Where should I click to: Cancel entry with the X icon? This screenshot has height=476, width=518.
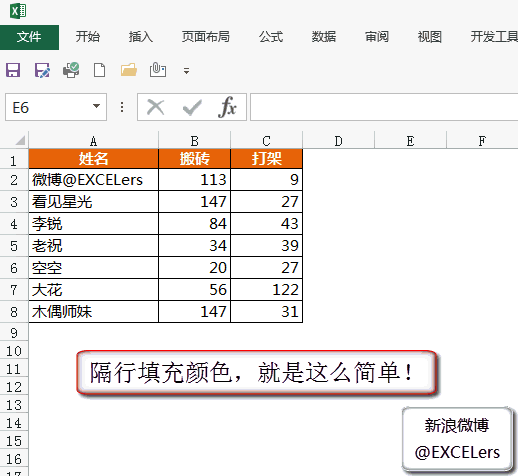[156, 107]
